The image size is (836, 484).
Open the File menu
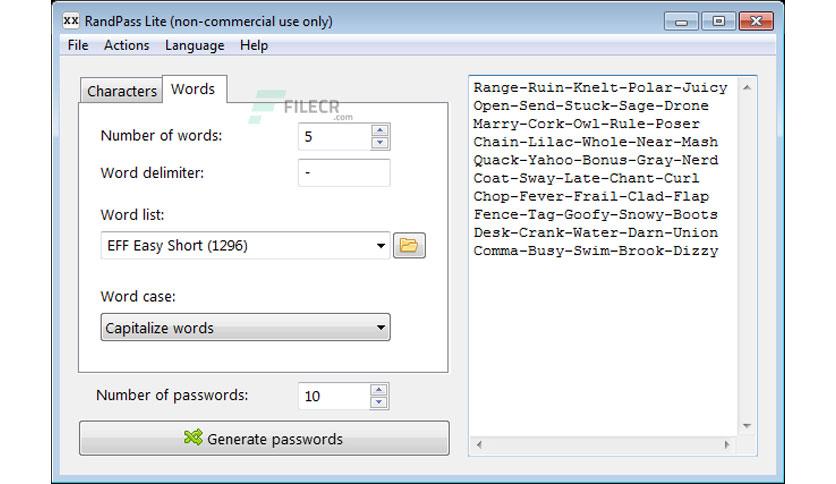[78, 45]
